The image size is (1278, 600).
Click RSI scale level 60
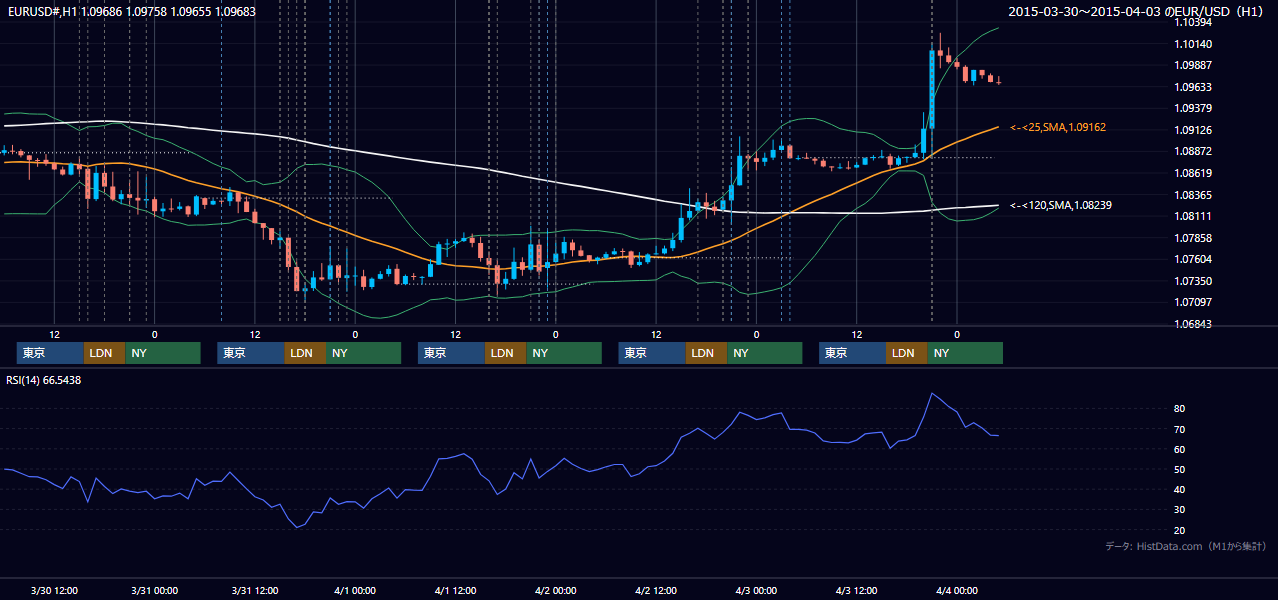click(x=1180, y=449)
